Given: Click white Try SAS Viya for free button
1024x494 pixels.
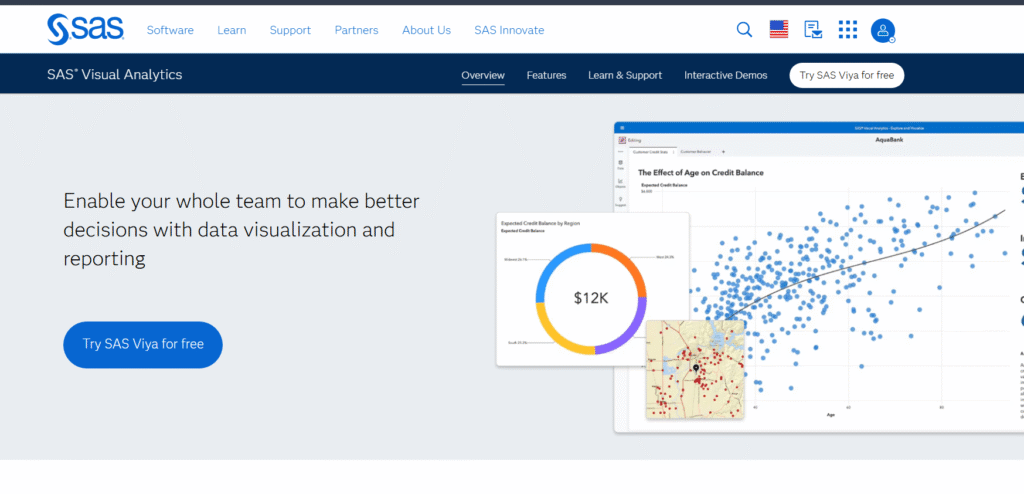Looking at the screenshot, I should (x=846, y=75).
